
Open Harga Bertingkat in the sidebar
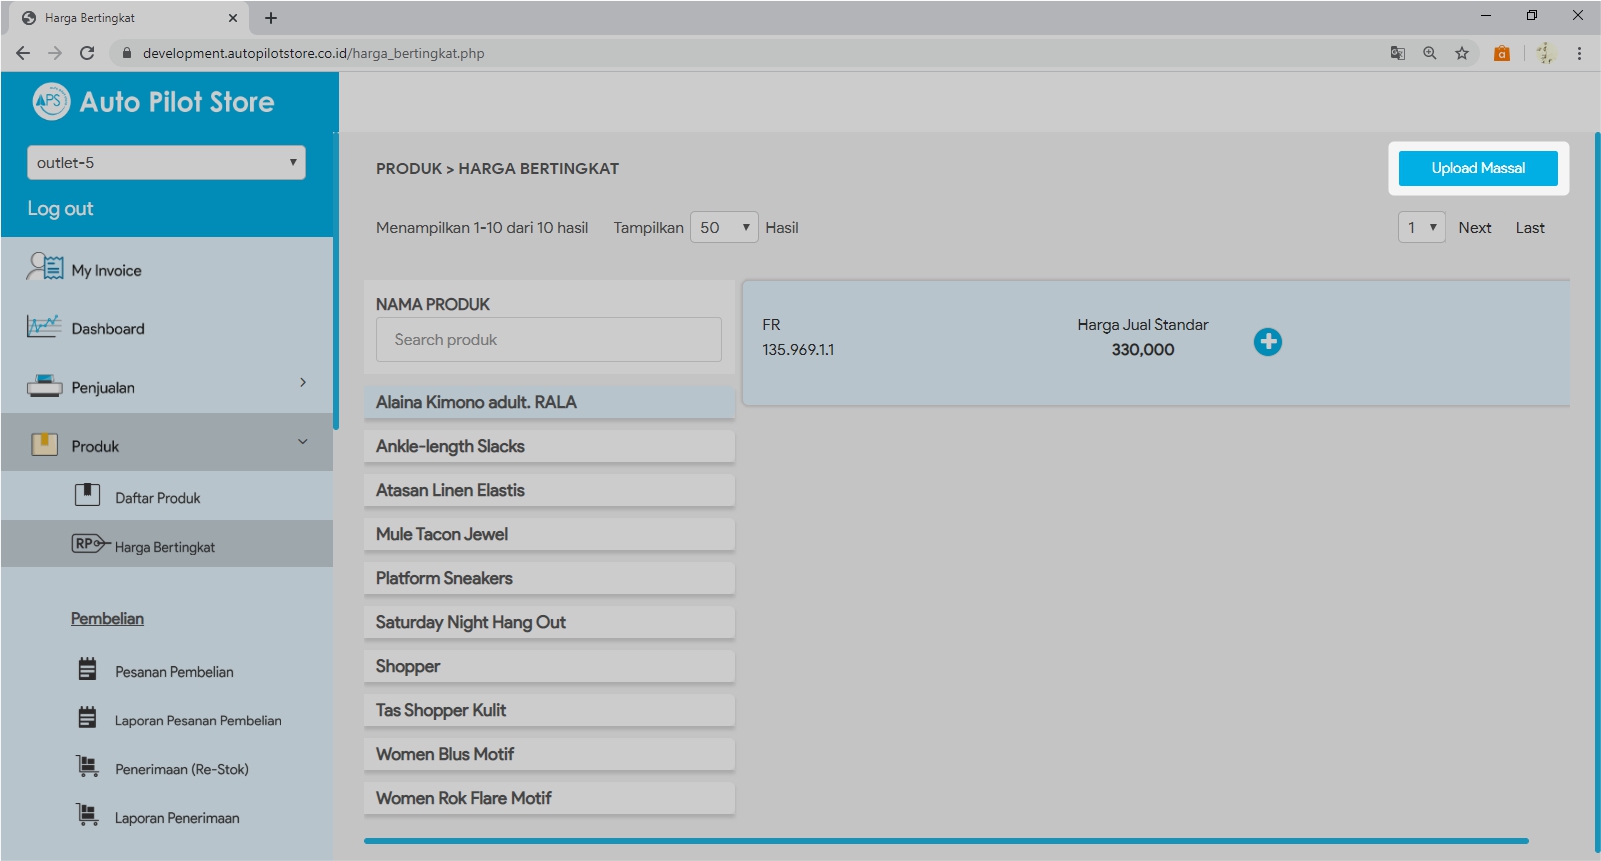click(x=165, y=547)
